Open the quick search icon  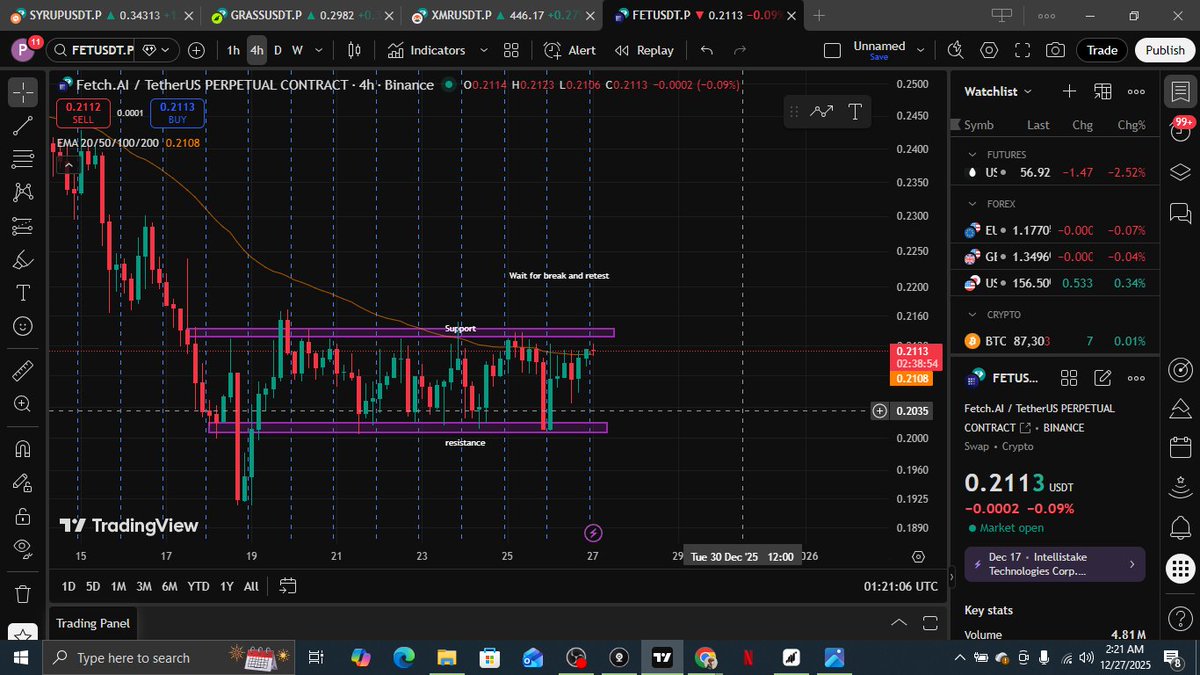(955, 50)
